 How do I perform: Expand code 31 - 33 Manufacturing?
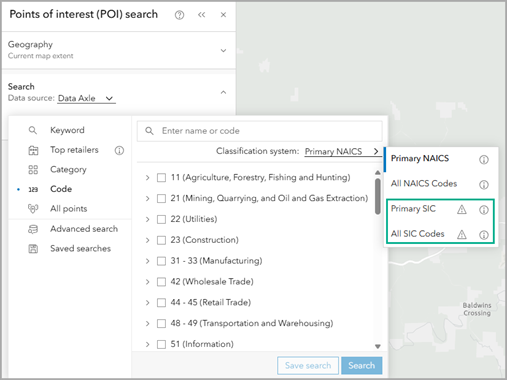point(147,261)
